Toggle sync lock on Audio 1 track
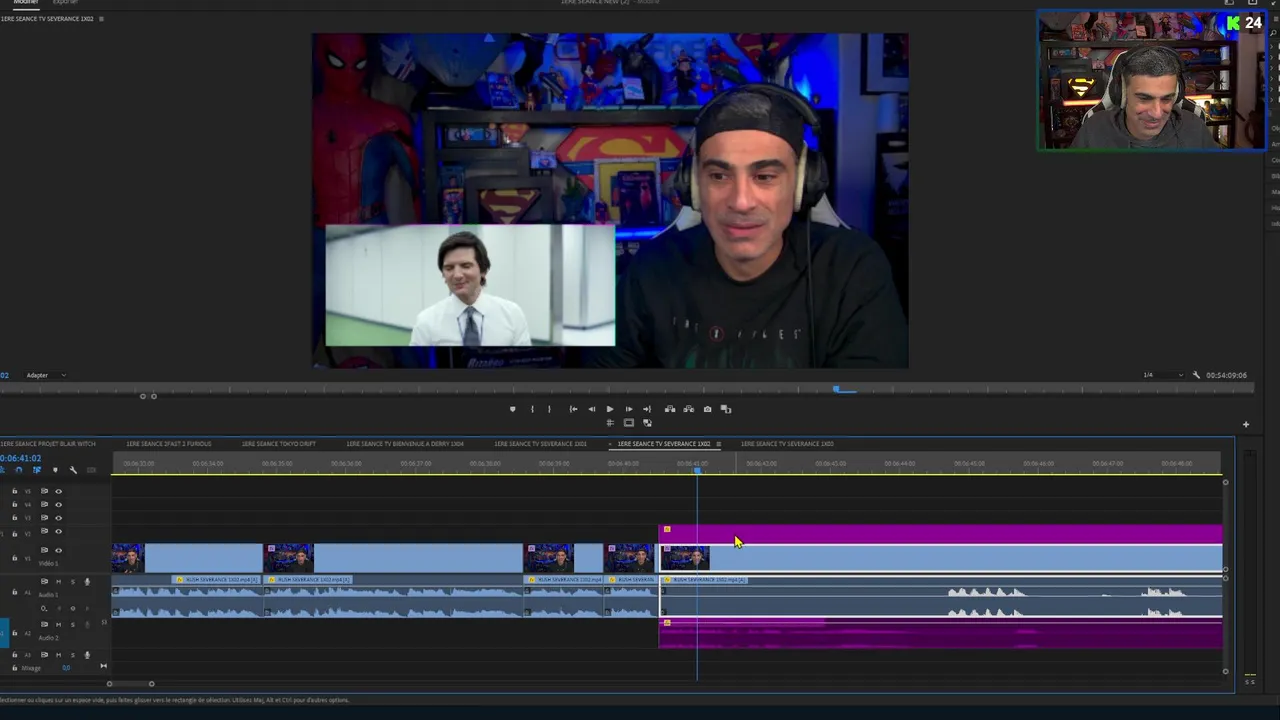 (44, 582)
